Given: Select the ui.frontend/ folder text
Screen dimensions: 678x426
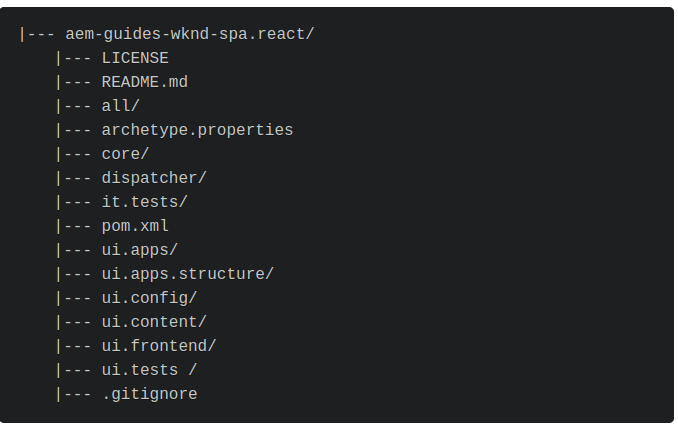Looking at the screenshot, I should coord(159,346).
